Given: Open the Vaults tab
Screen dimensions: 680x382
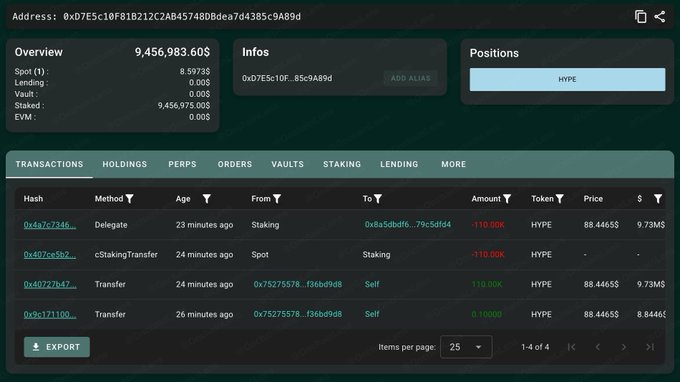Looking at the screenshot, I should pyautogui.click(x=288, y=164).
